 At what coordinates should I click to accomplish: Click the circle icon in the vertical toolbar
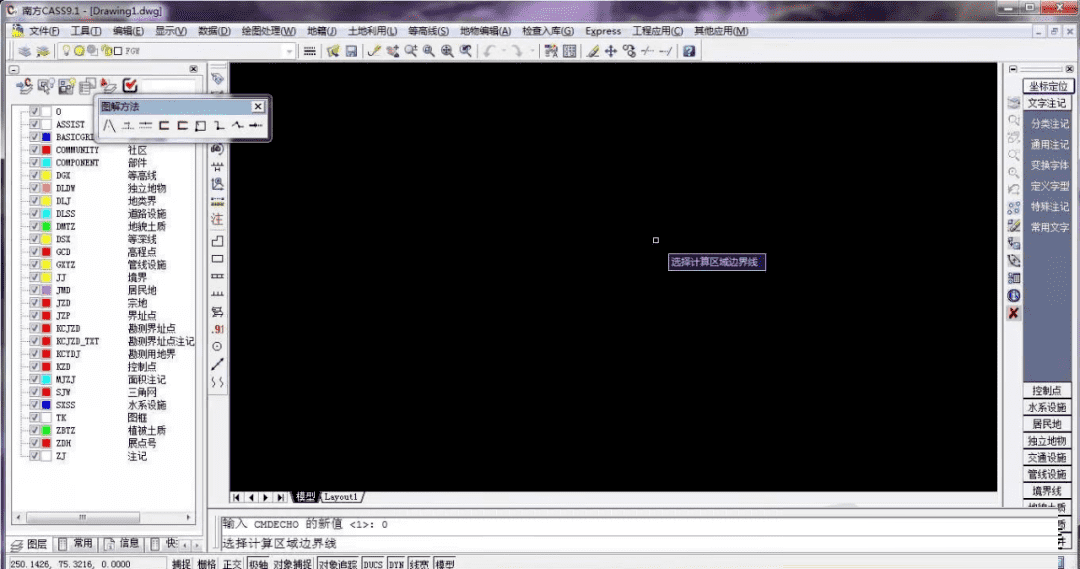click(217, 346)
